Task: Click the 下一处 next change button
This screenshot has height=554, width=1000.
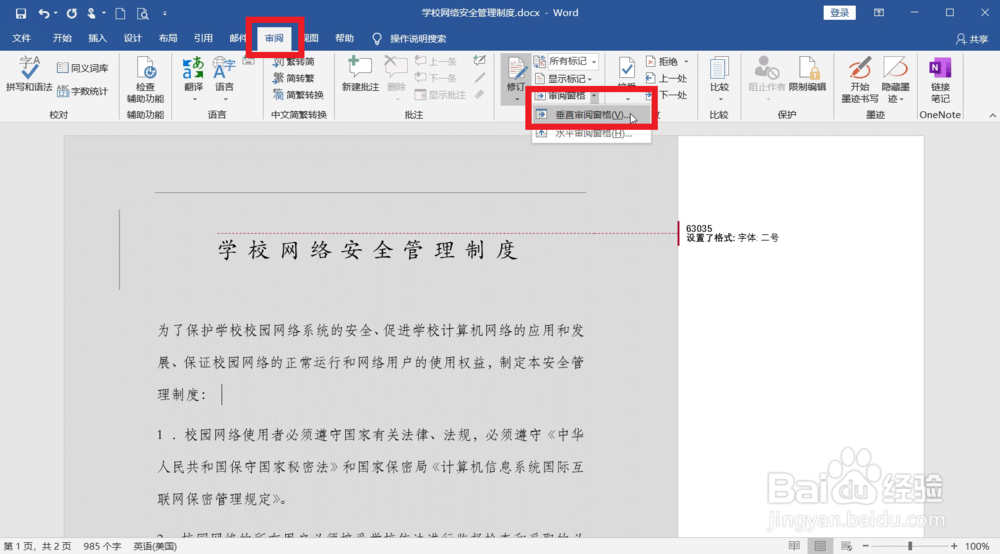Action: pos(666,95)
